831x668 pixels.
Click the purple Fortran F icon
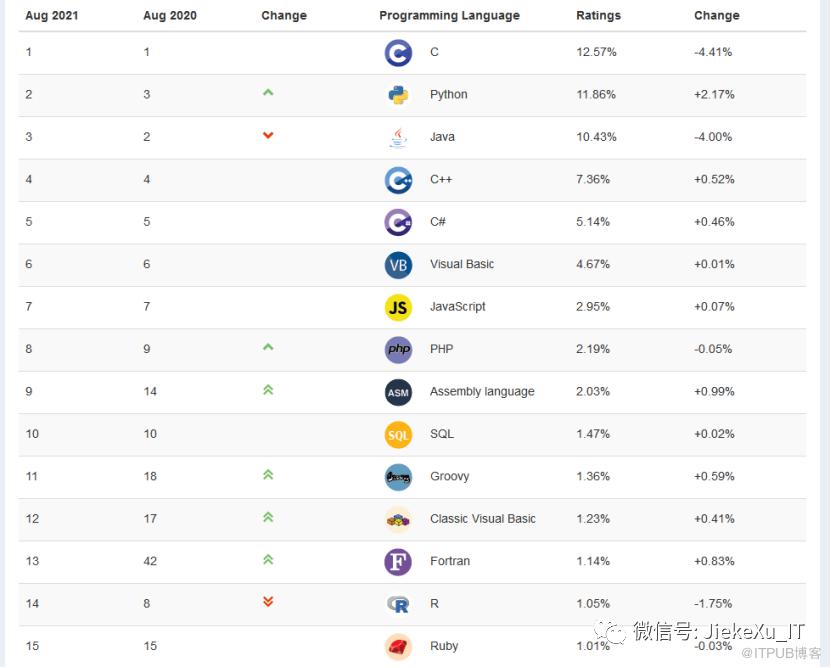coord(398,561)
